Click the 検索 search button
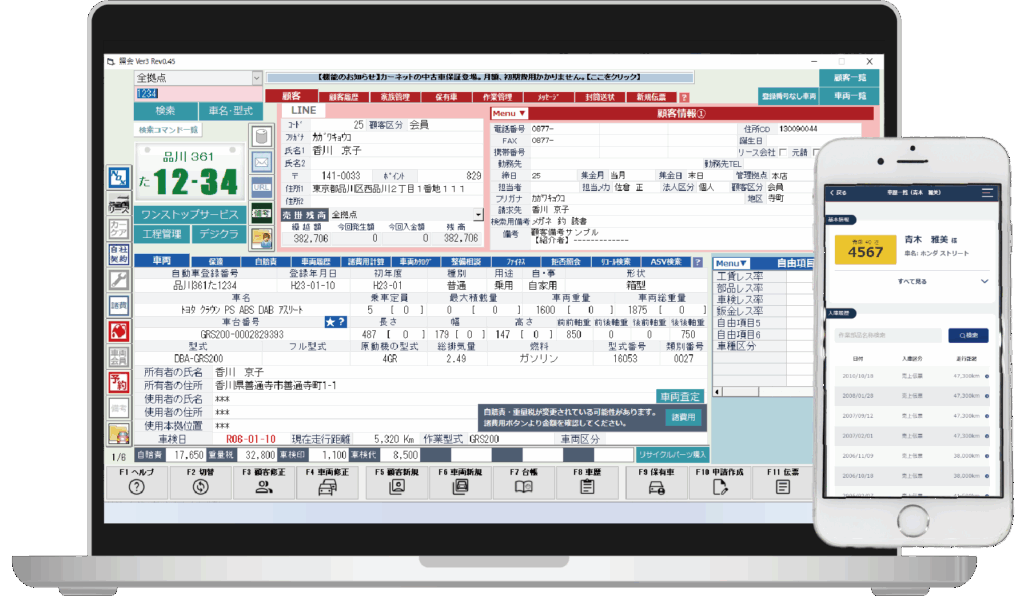This screenshot has width=1024, height=596. click(165, 111)
